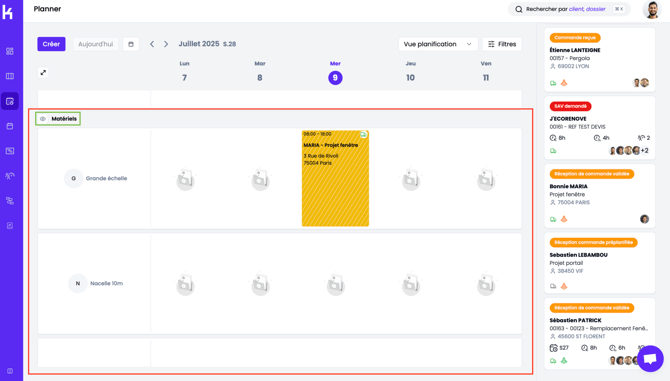This screenshot has height=381, width=670.
Task: Add booking for Nacelle 10m on Monday 7
Action: click(185, 284)
